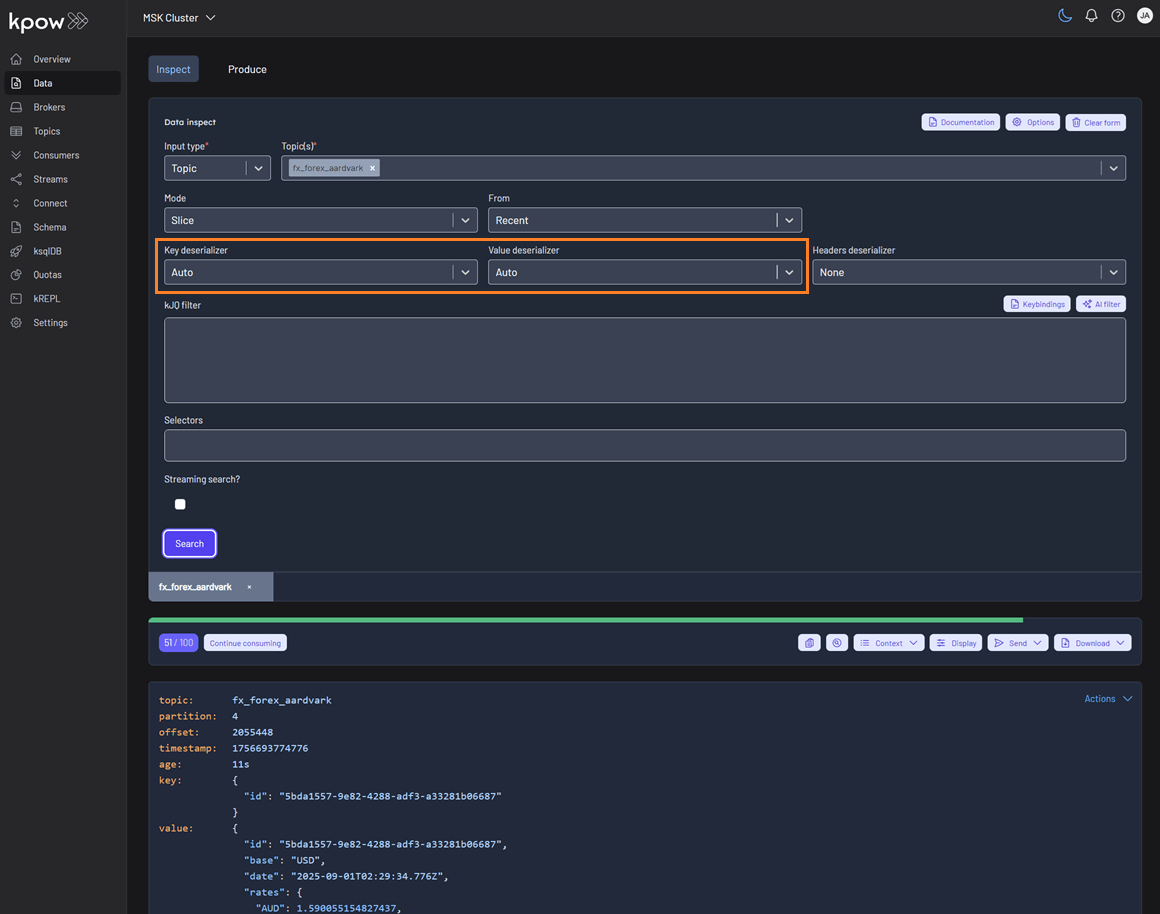This screenshot has width=1160, height=914.
Task: Click the offset value 2055448
Action: click(252, 733)
